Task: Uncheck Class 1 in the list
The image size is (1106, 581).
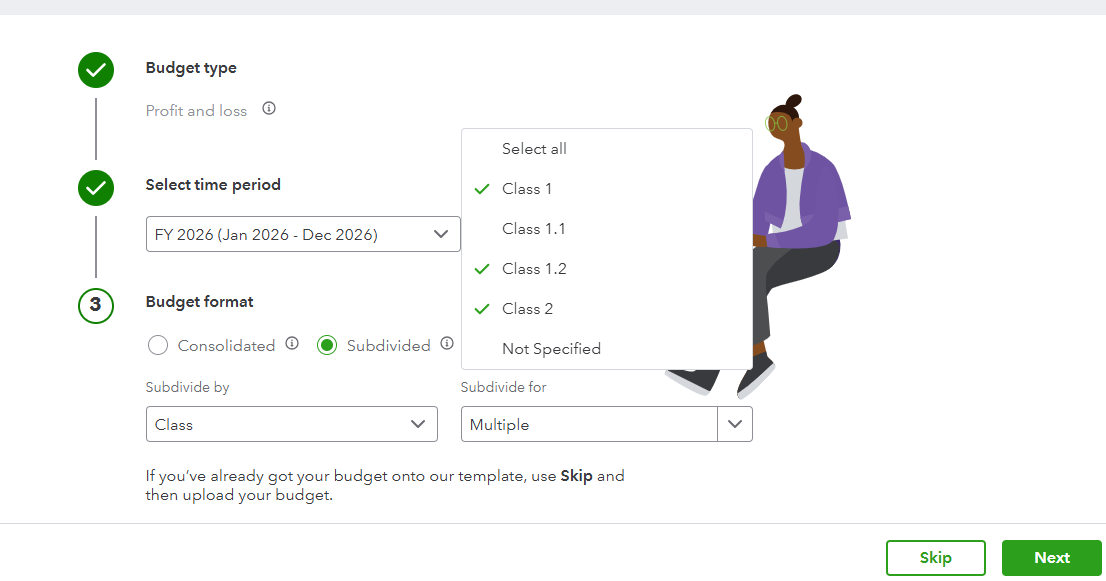Action: 527,189
